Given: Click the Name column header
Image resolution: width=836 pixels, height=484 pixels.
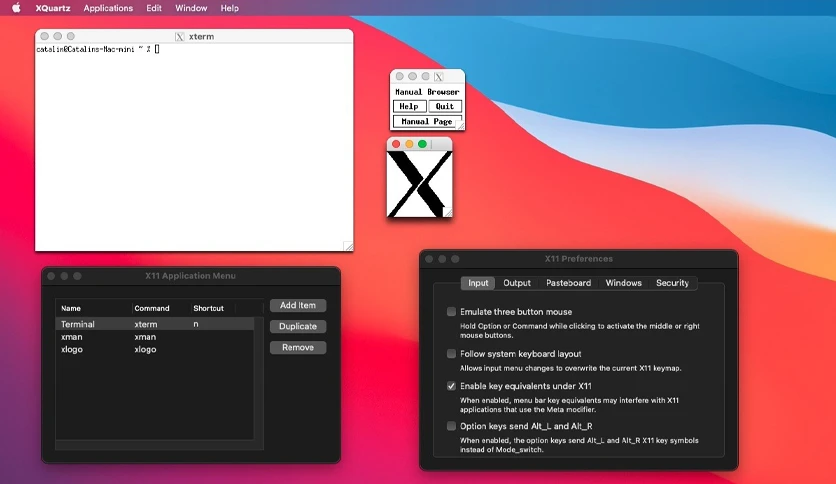Looking at the screenshot, I should pos(71,308).
